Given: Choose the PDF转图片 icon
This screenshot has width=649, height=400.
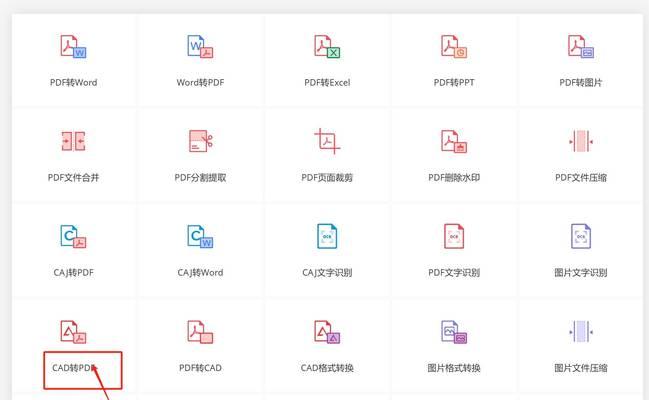Looking at the screenshot, I should (x=581, y=46).
